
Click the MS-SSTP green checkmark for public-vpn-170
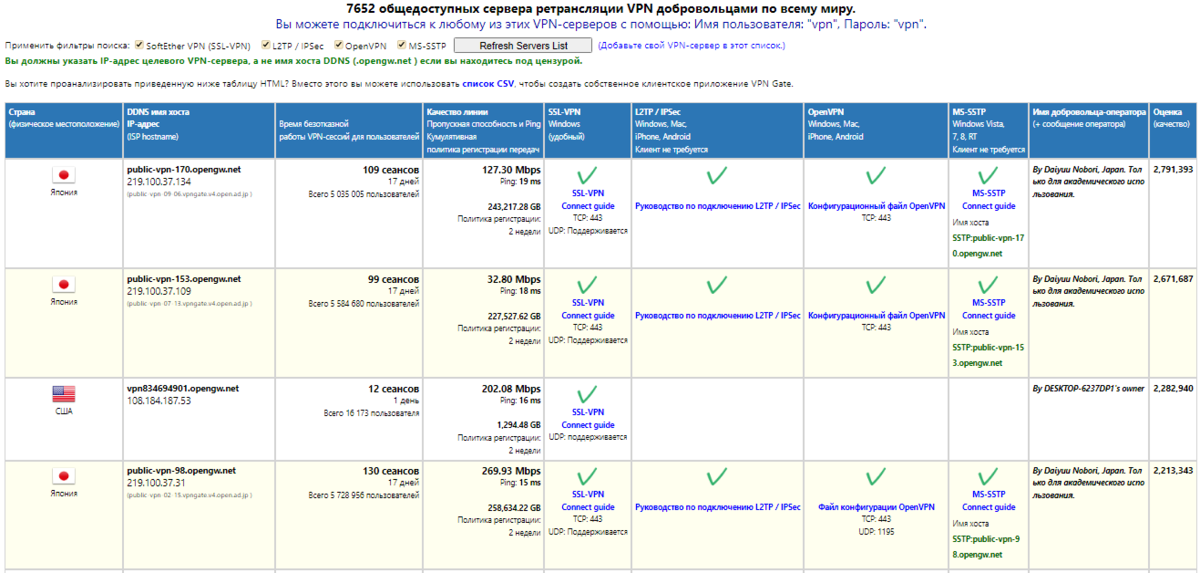(x=988, y=176)
